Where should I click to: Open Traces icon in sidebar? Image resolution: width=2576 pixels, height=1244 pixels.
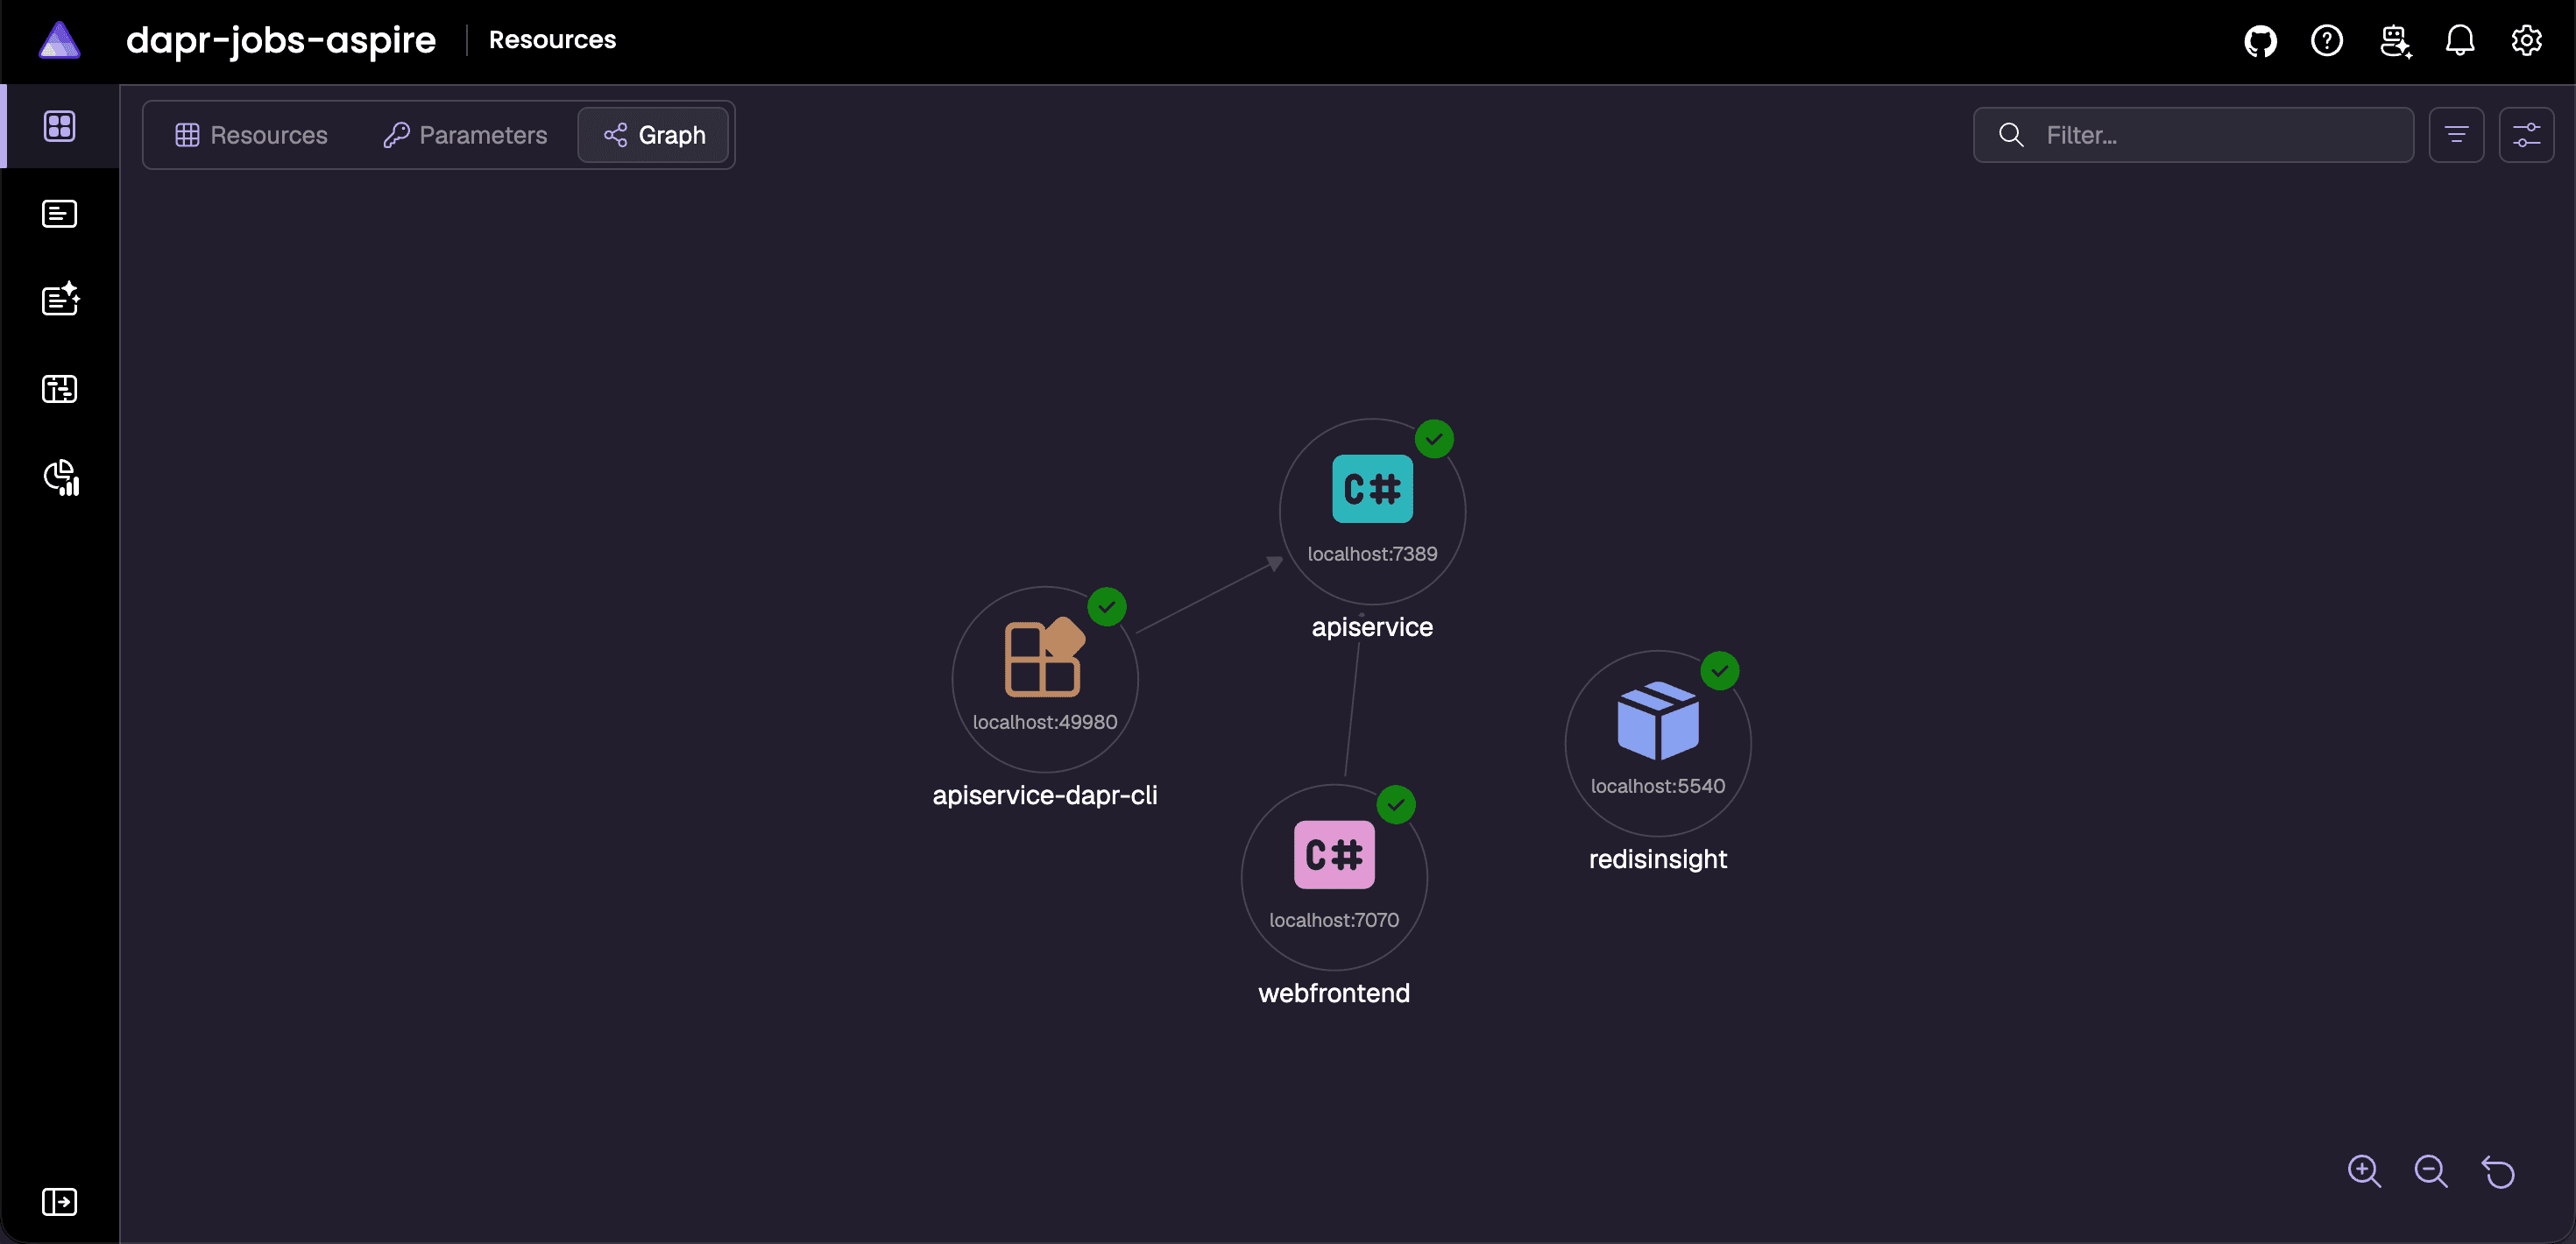point(60,388)
